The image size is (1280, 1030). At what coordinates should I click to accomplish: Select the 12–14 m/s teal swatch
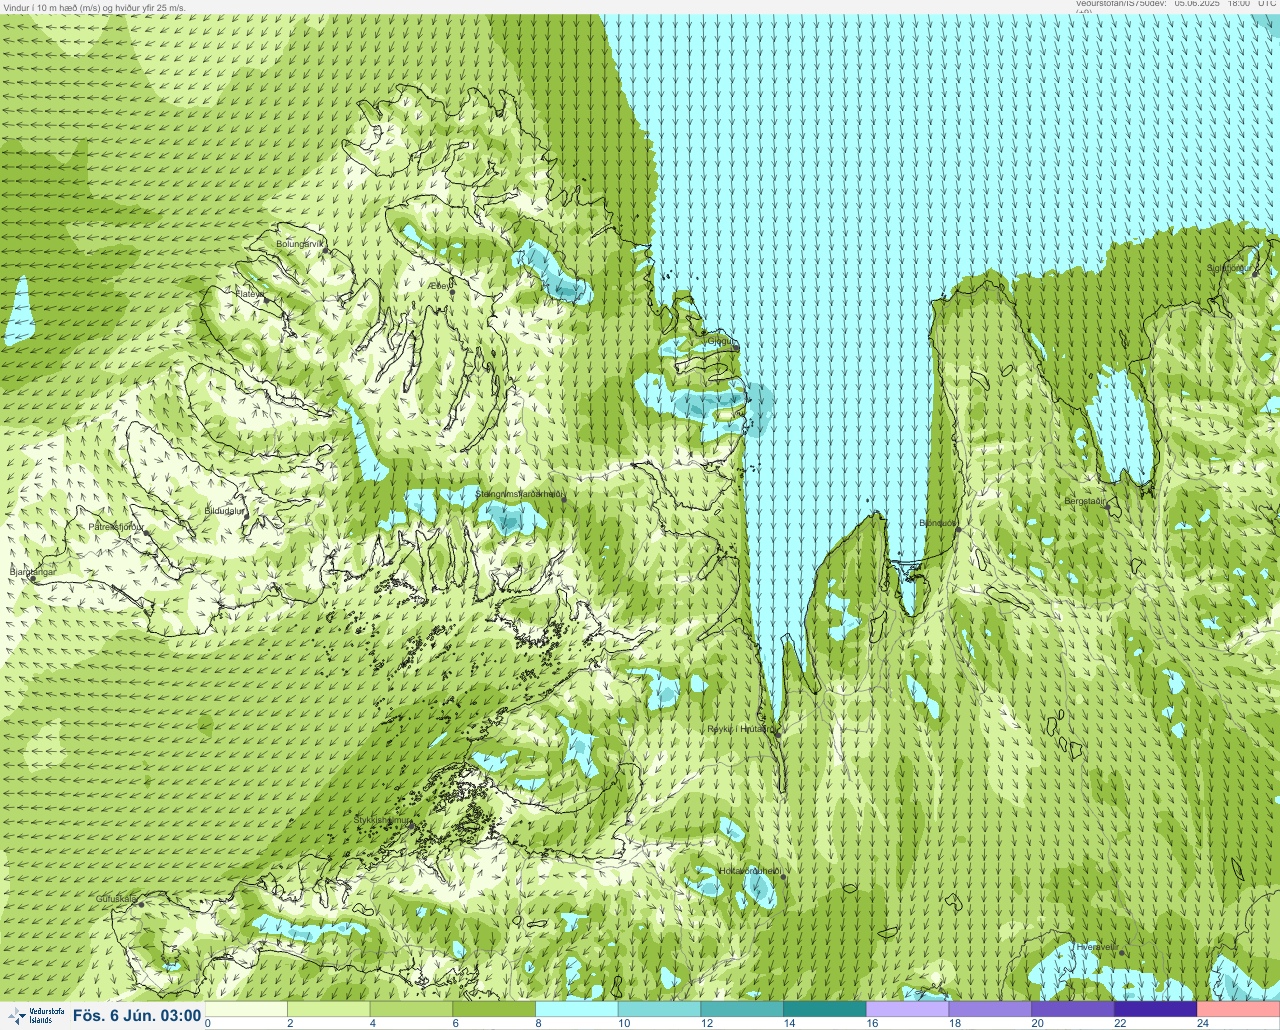point(742,1009)
